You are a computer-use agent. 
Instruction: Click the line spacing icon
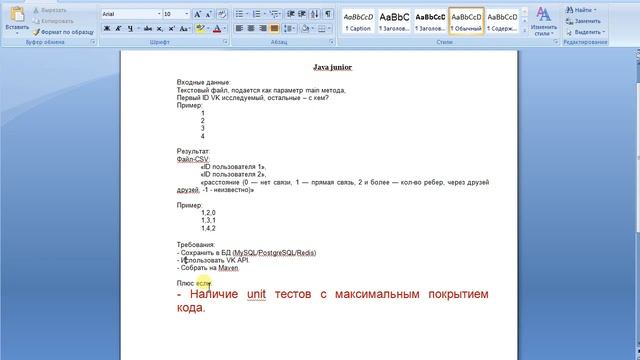pos(289,29)
